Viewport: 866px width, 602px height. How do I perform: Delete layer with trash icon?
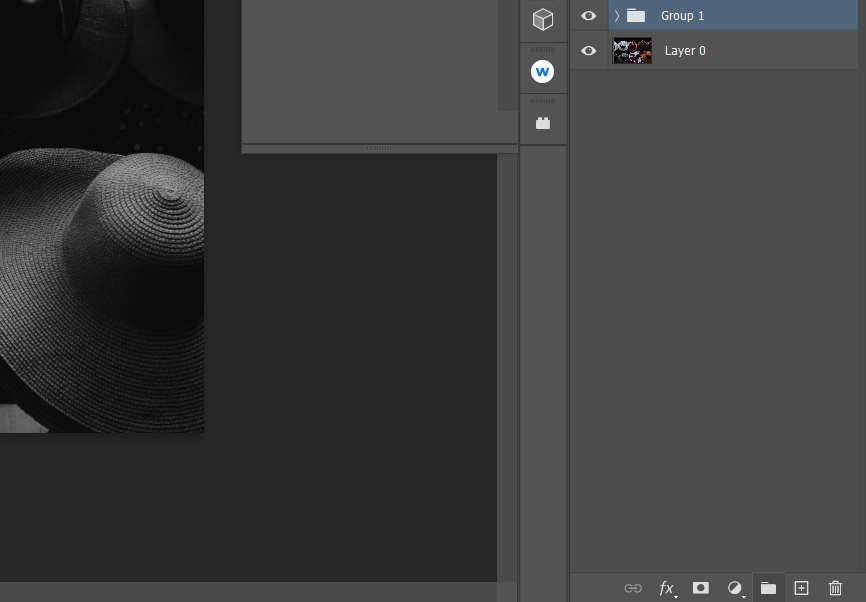pyautogui.click(x=836, y=588)
